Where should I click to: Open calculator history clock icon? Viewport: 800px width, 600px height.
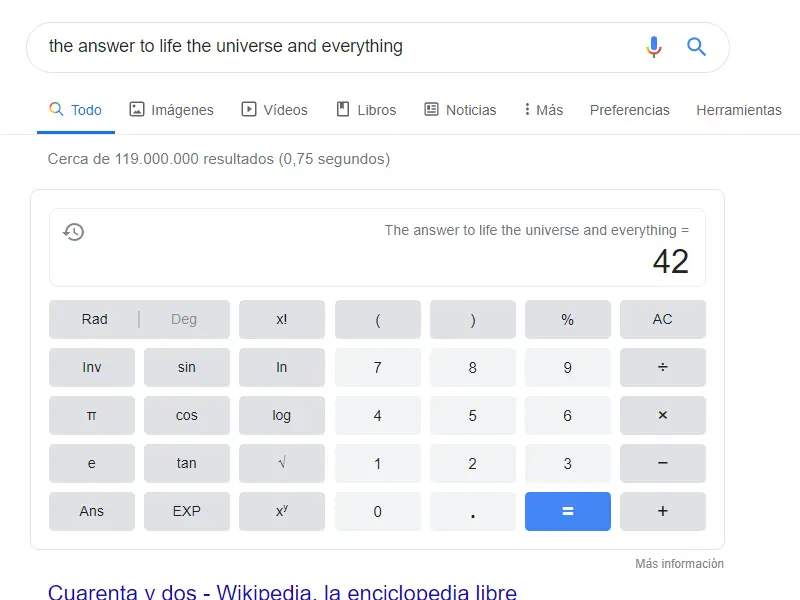[x=73, y=232]
